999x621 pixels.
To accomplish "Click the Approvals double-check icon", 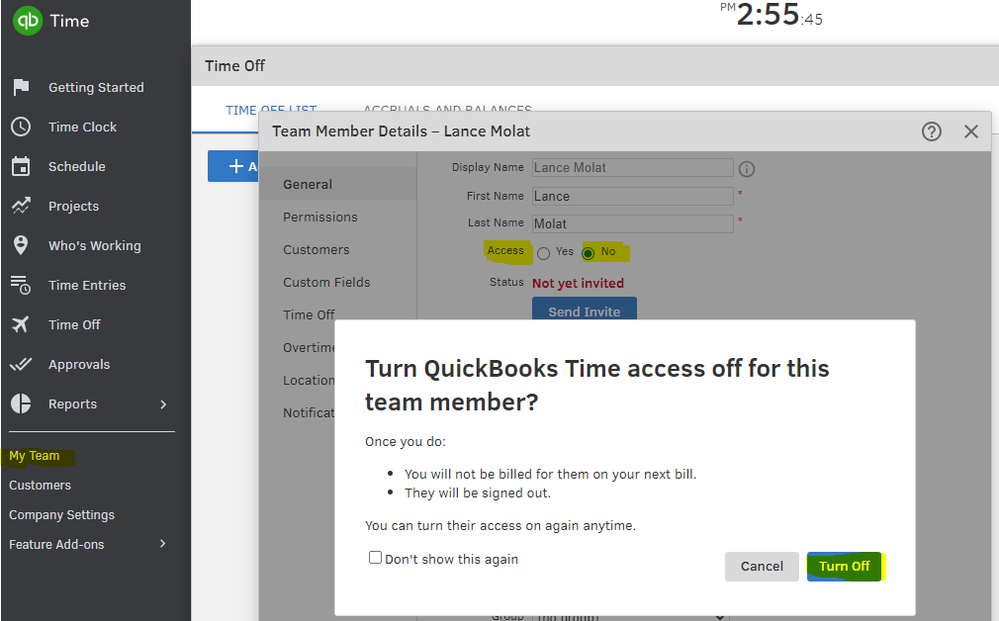I will (21, 365).
